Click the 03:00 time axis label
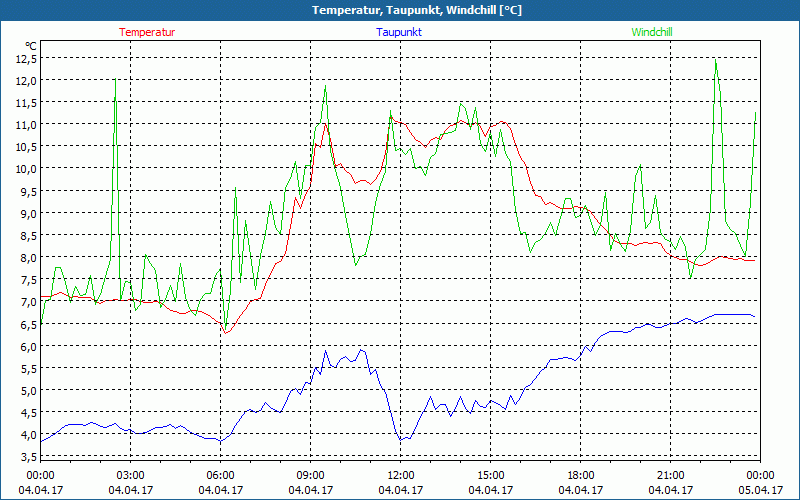Screen dimensions: 800x500 coord(131,476)
